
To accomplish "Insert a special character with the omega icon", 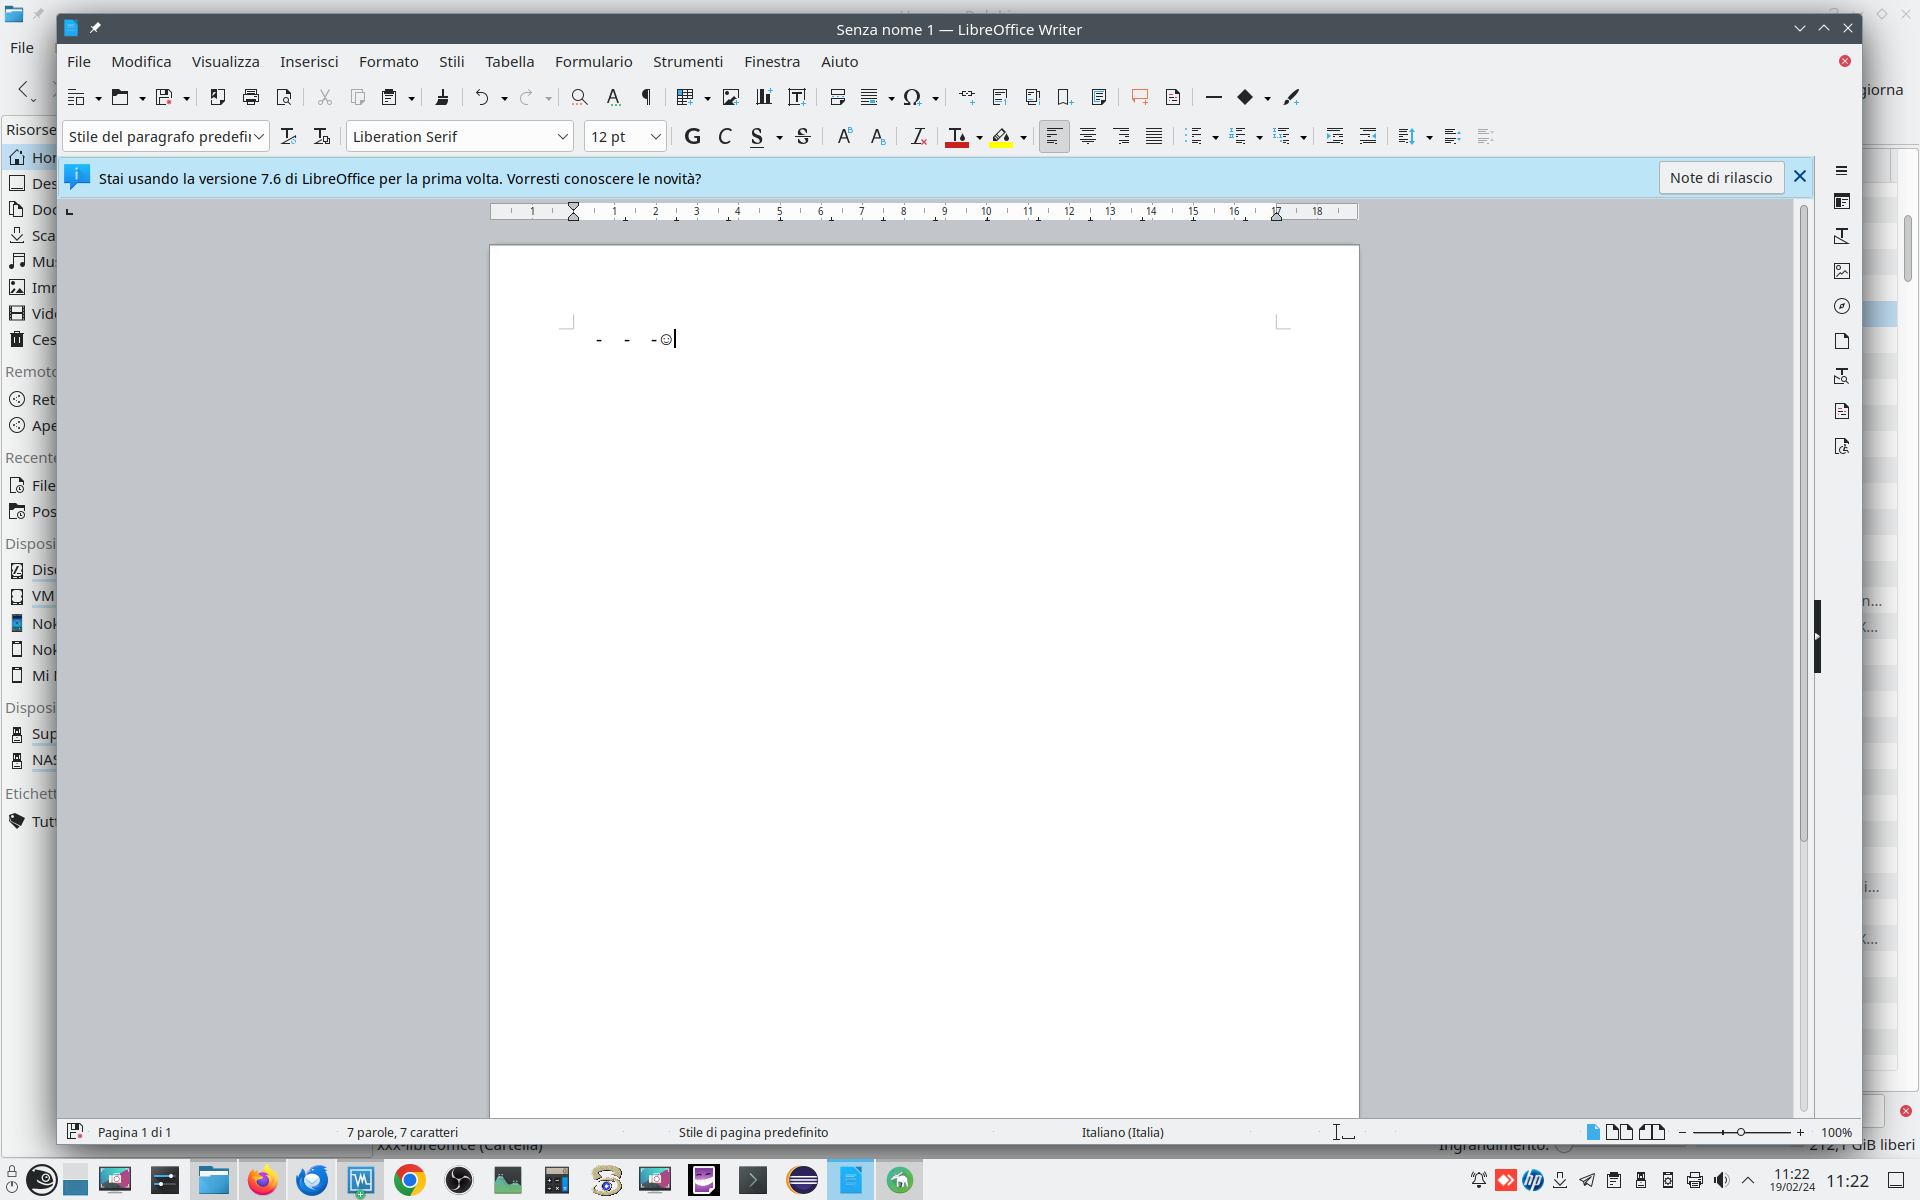I will [913, 97].
